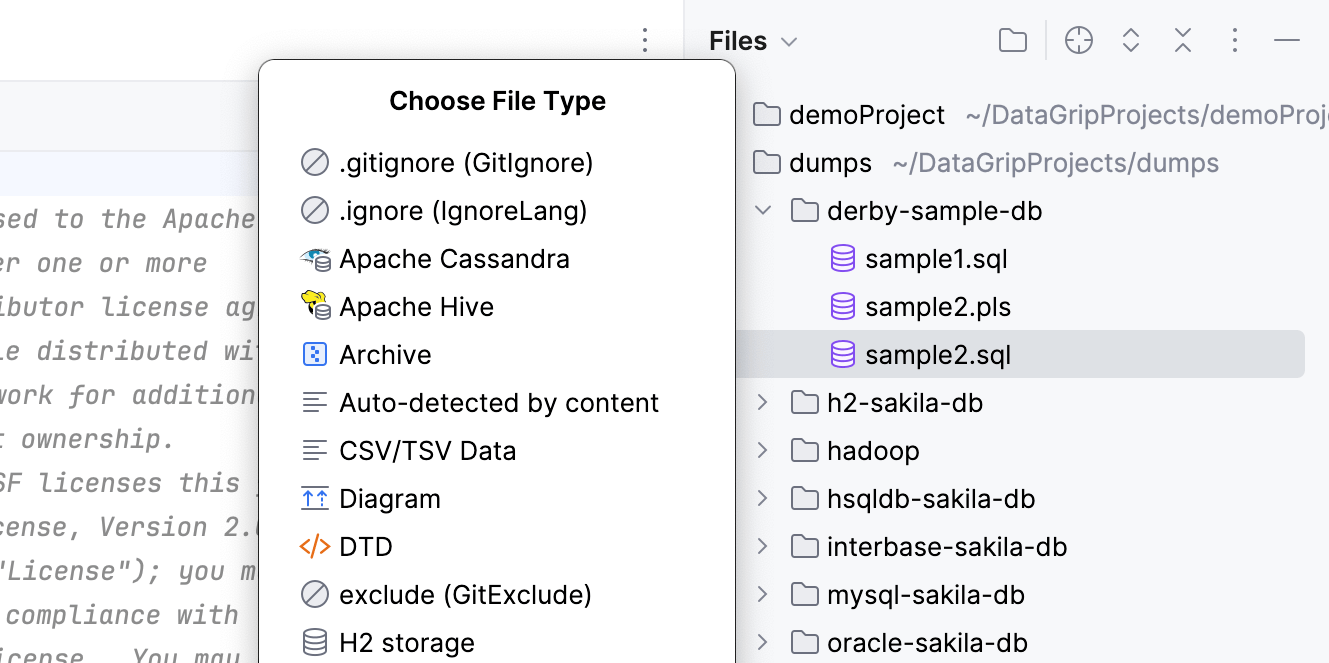Screen dimensions: 1329x663
Task: Open the editor more options menu
Action: coord(645,40)
